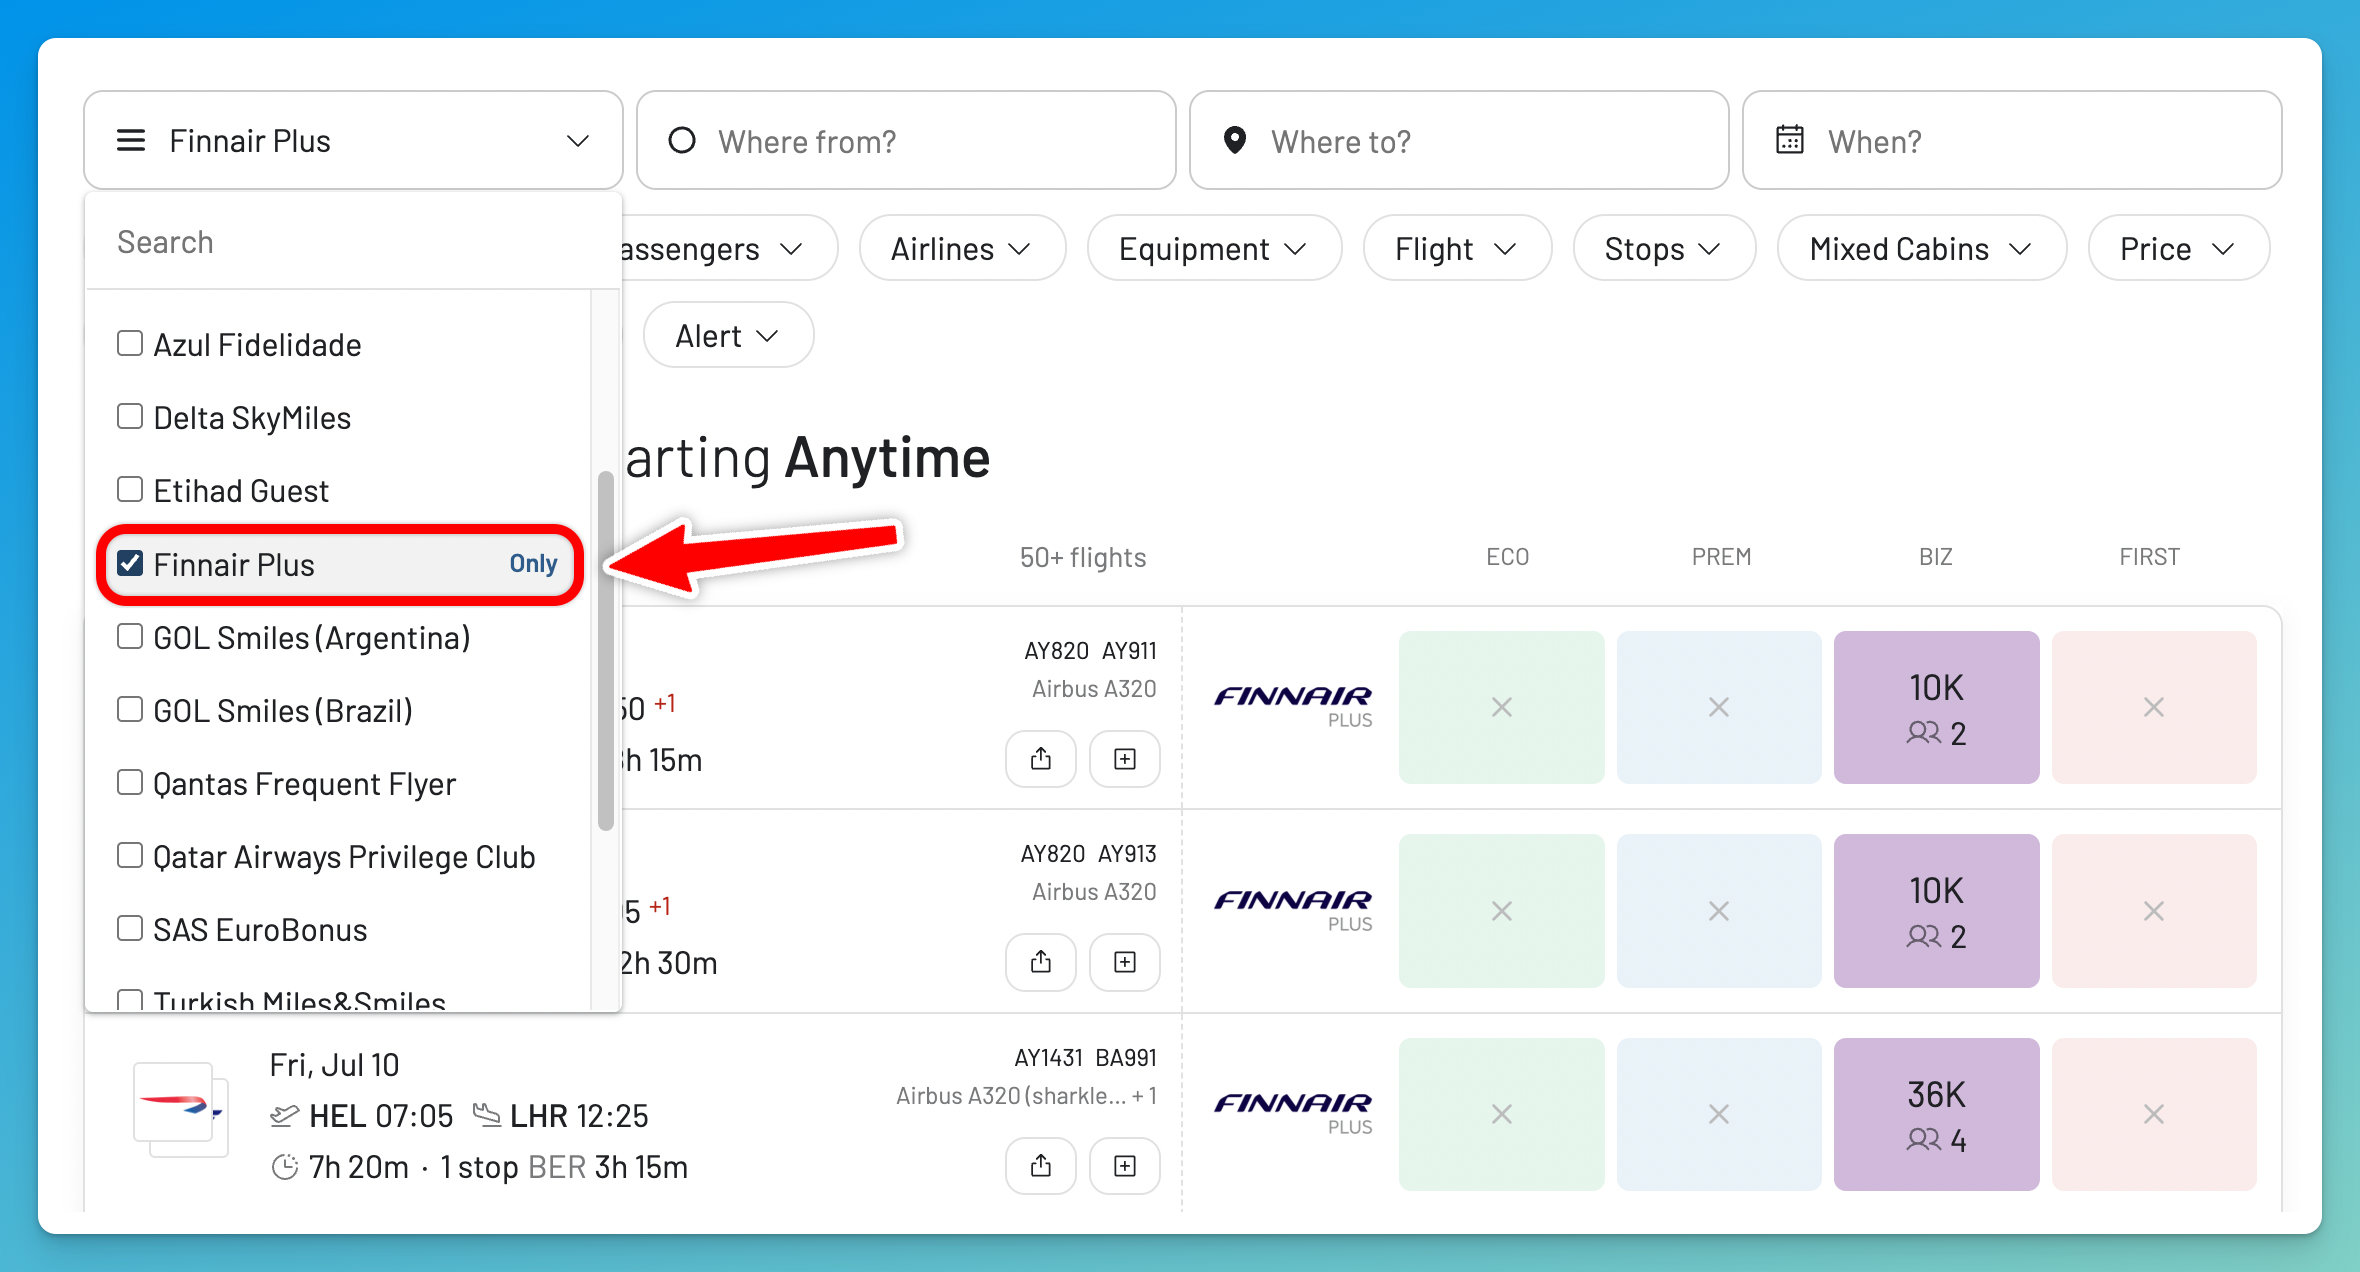Image resolution: width=2360 pixels, height=1272 pixels.
Task: Click the Finnair Plus logo on the AY913 row
Action: pyautogui.click(x=1293, y=910)
